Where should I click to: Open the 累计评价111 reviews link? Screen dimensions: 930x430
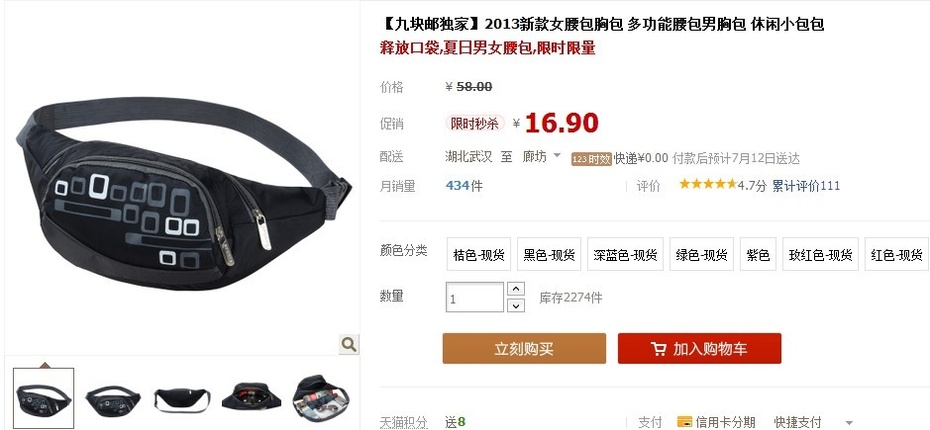point(806,186)
